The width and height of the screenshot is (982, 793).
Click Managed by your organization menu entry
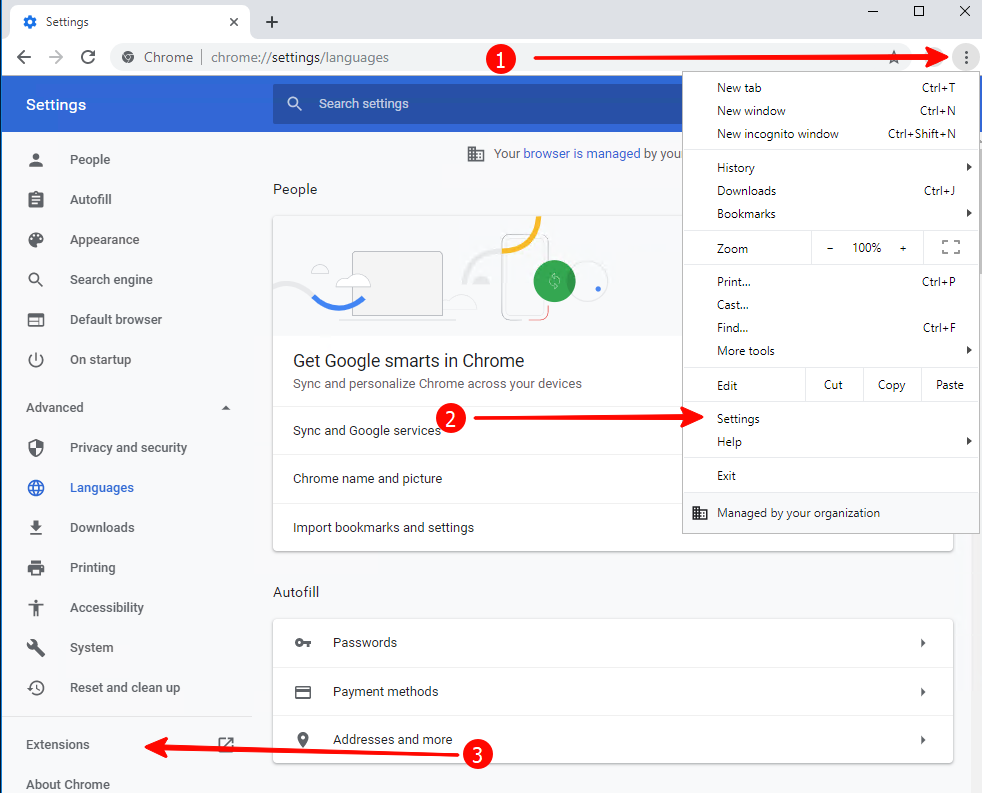830,513
